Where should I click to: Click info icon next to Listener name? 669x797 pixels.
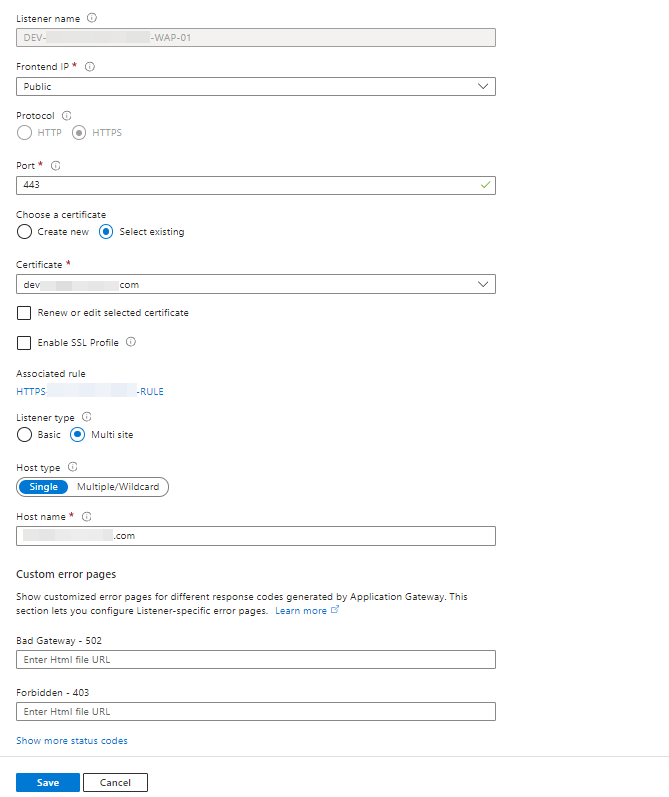click(x=93, y=18)
